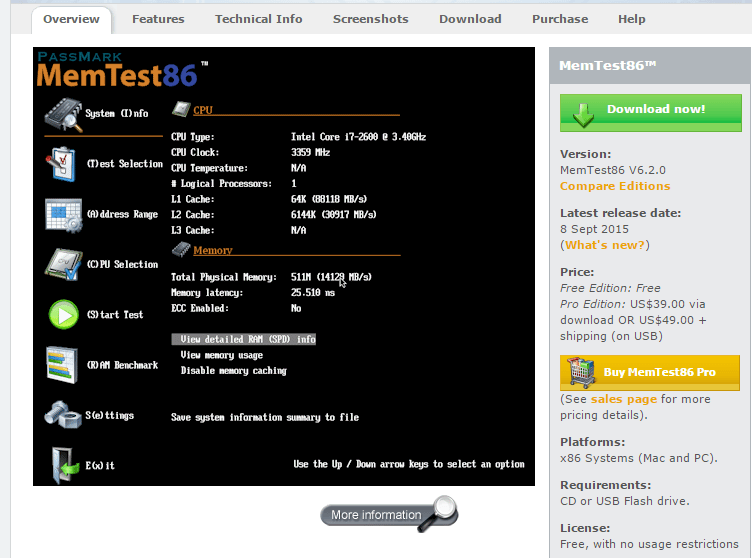Screen dimensions: 752x558
Task: Click the More information button
Action: coord(389,515)
